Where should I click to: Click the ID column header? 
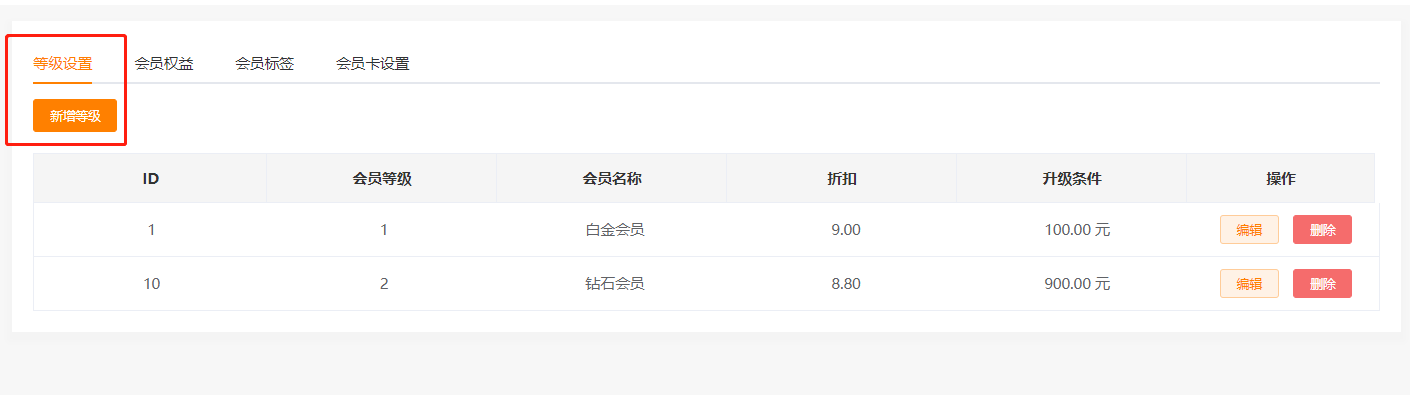(x=151, y=179)
